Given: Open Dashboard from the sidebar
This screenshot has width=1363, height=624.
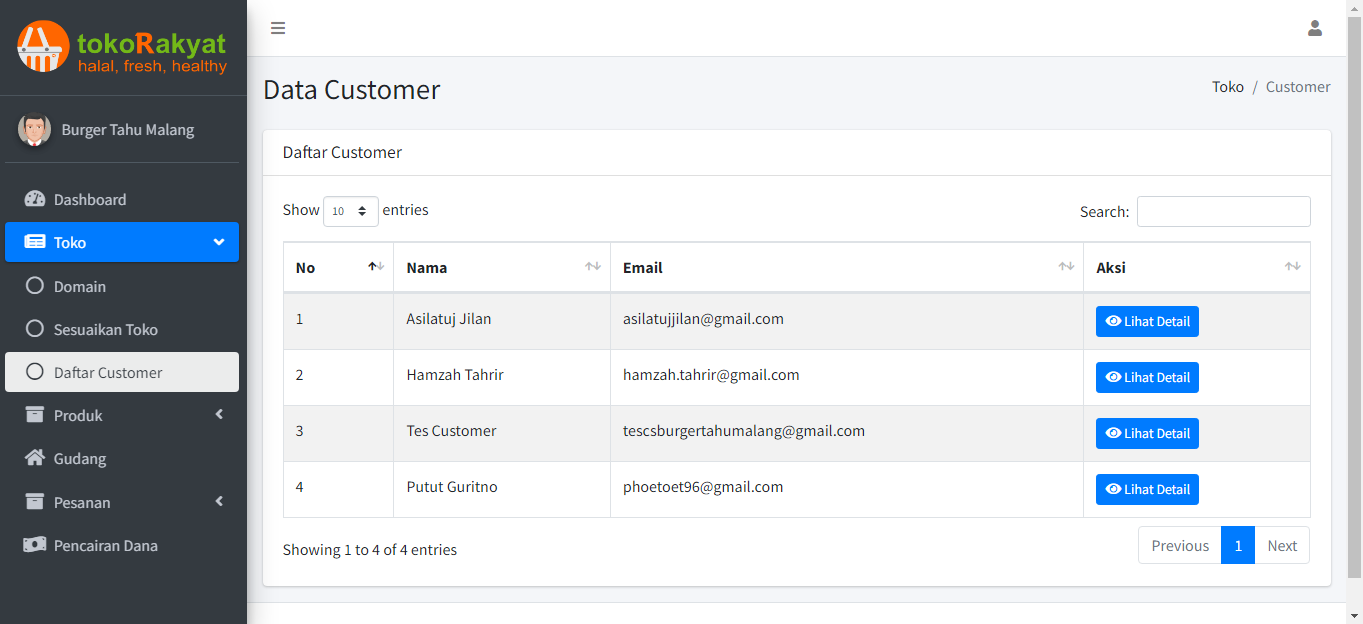Looking at the screenshot, I should (90, 199).
